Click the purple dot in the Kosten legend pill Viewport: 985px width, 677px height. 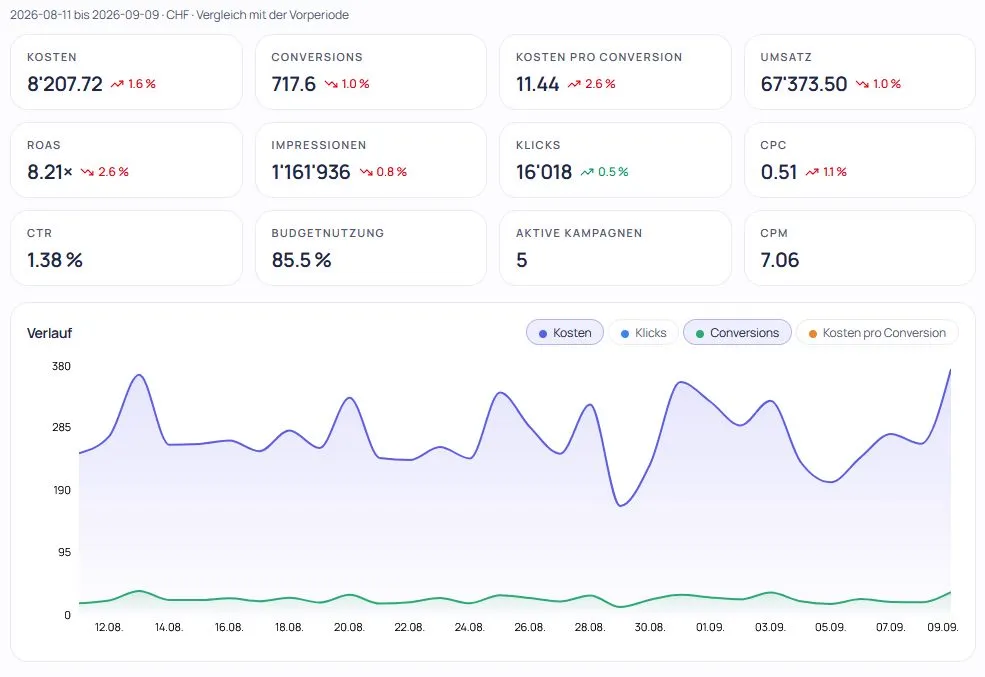pos(543,334)
